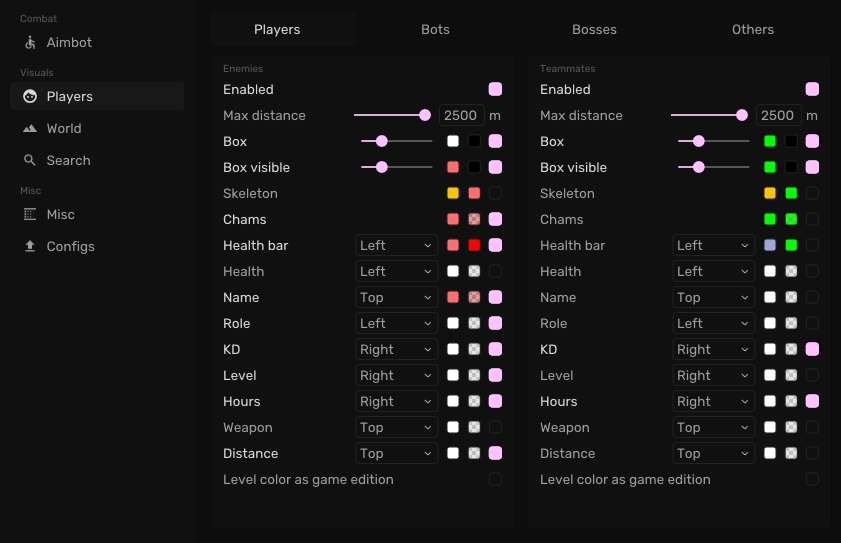
Task: Open the Misc grid icon
Action: [x=30, y=215]
